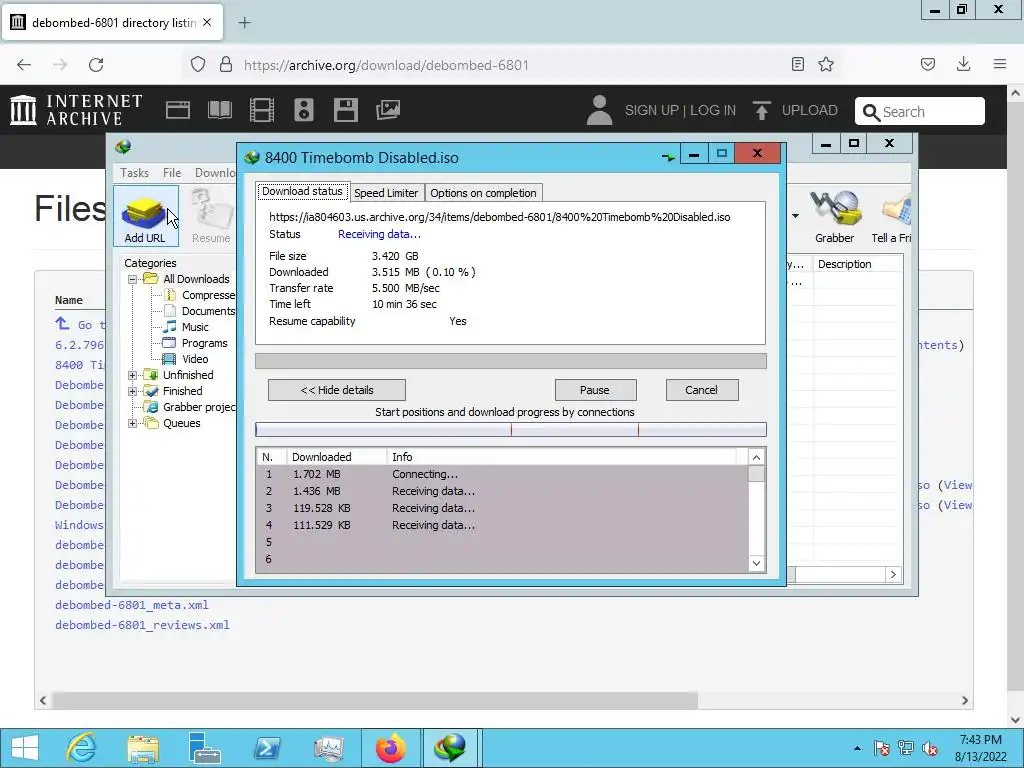Image resolution: width=1024 pixels, height=768 pixels.
Task: Click the tracking protection shield icon
Action: pos(198,64)
